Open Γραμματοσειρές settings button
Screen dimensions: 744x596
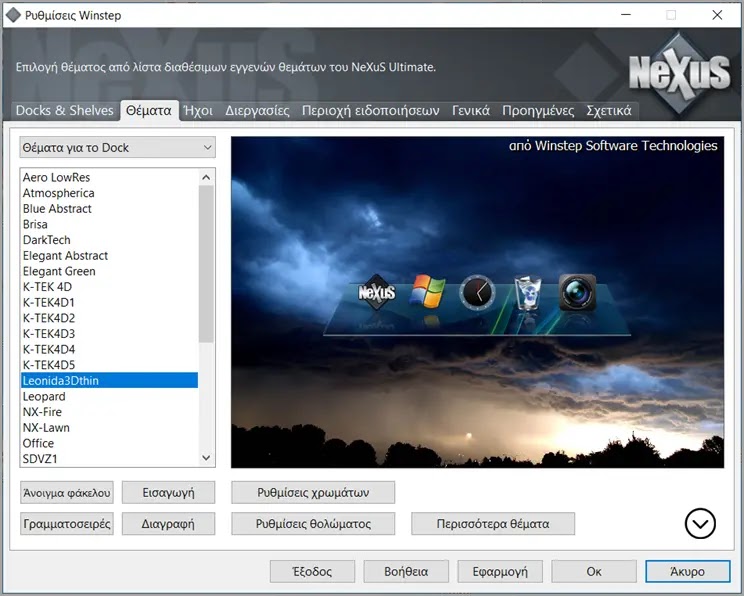67,524
